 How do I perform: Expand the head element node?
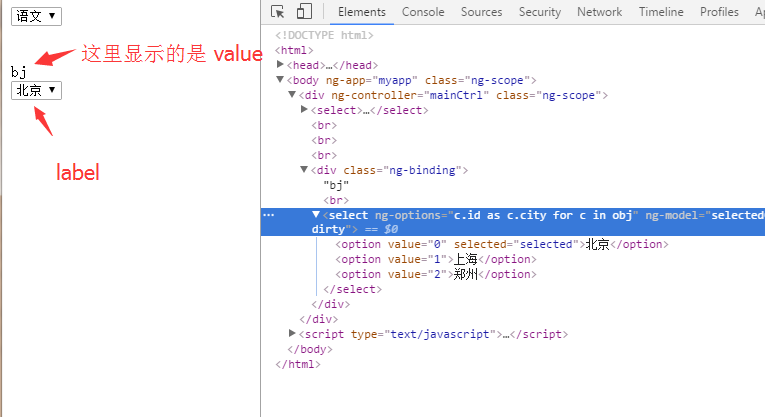[281, 65]
